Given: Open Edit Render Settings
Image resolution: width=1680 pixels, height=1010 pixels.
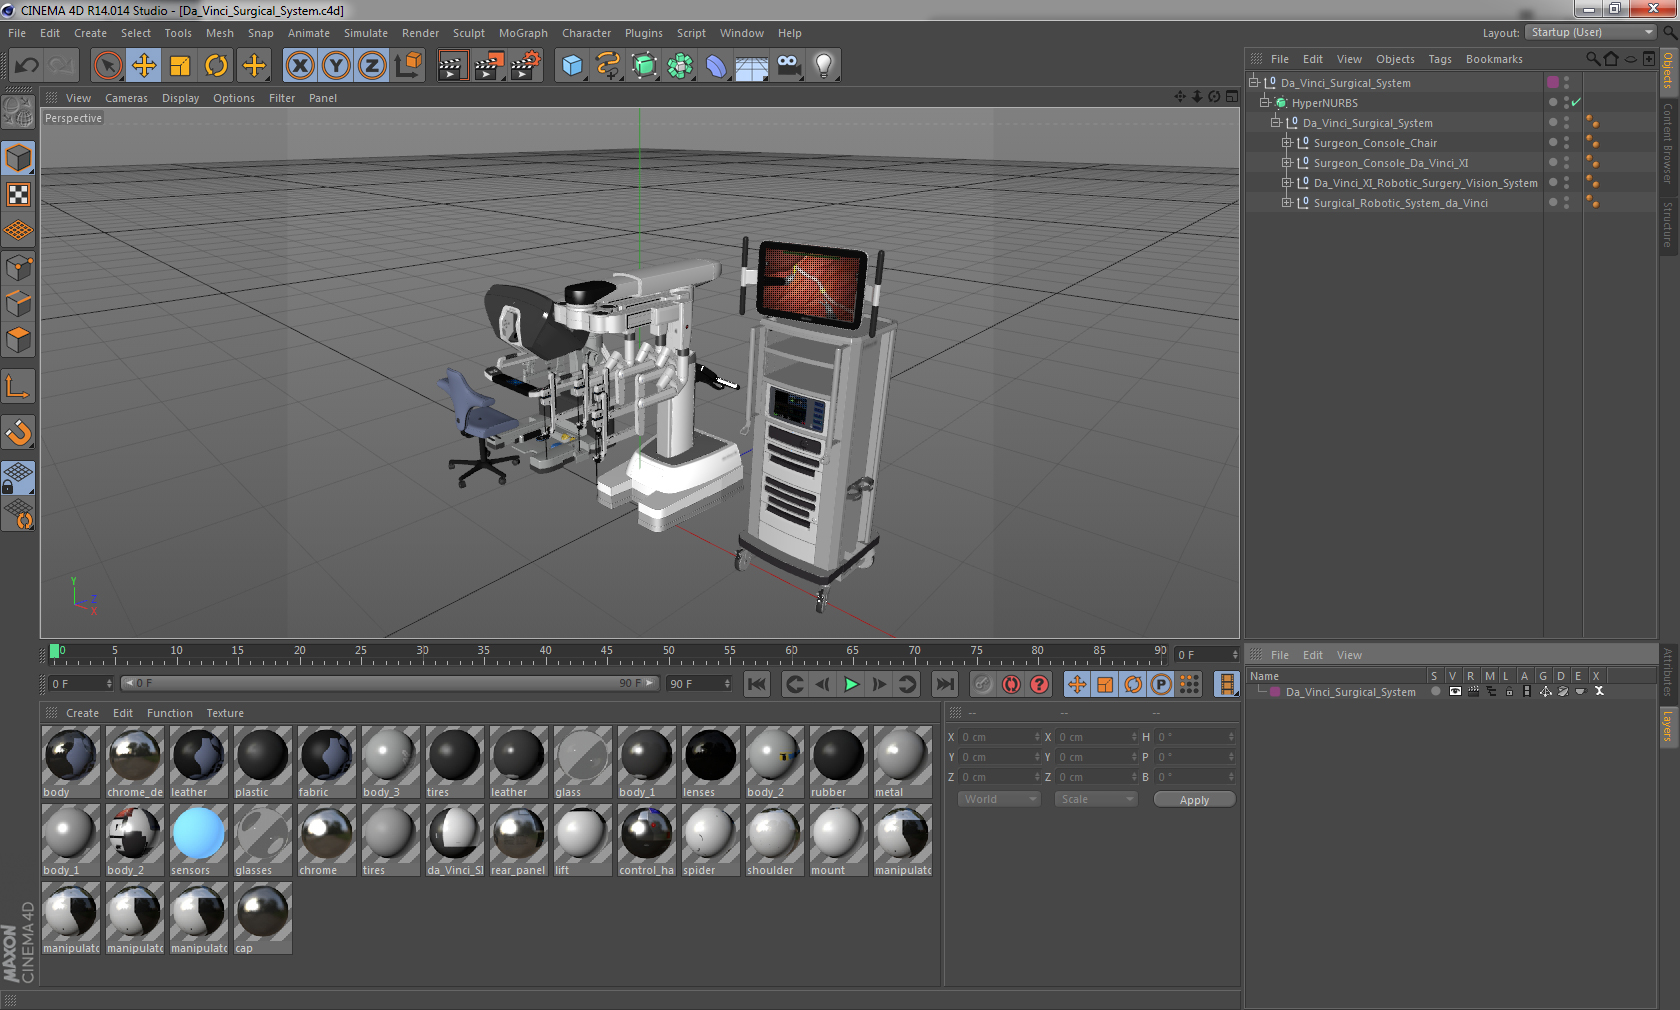Looking at the screenshot, I should [x=525, y=66].
